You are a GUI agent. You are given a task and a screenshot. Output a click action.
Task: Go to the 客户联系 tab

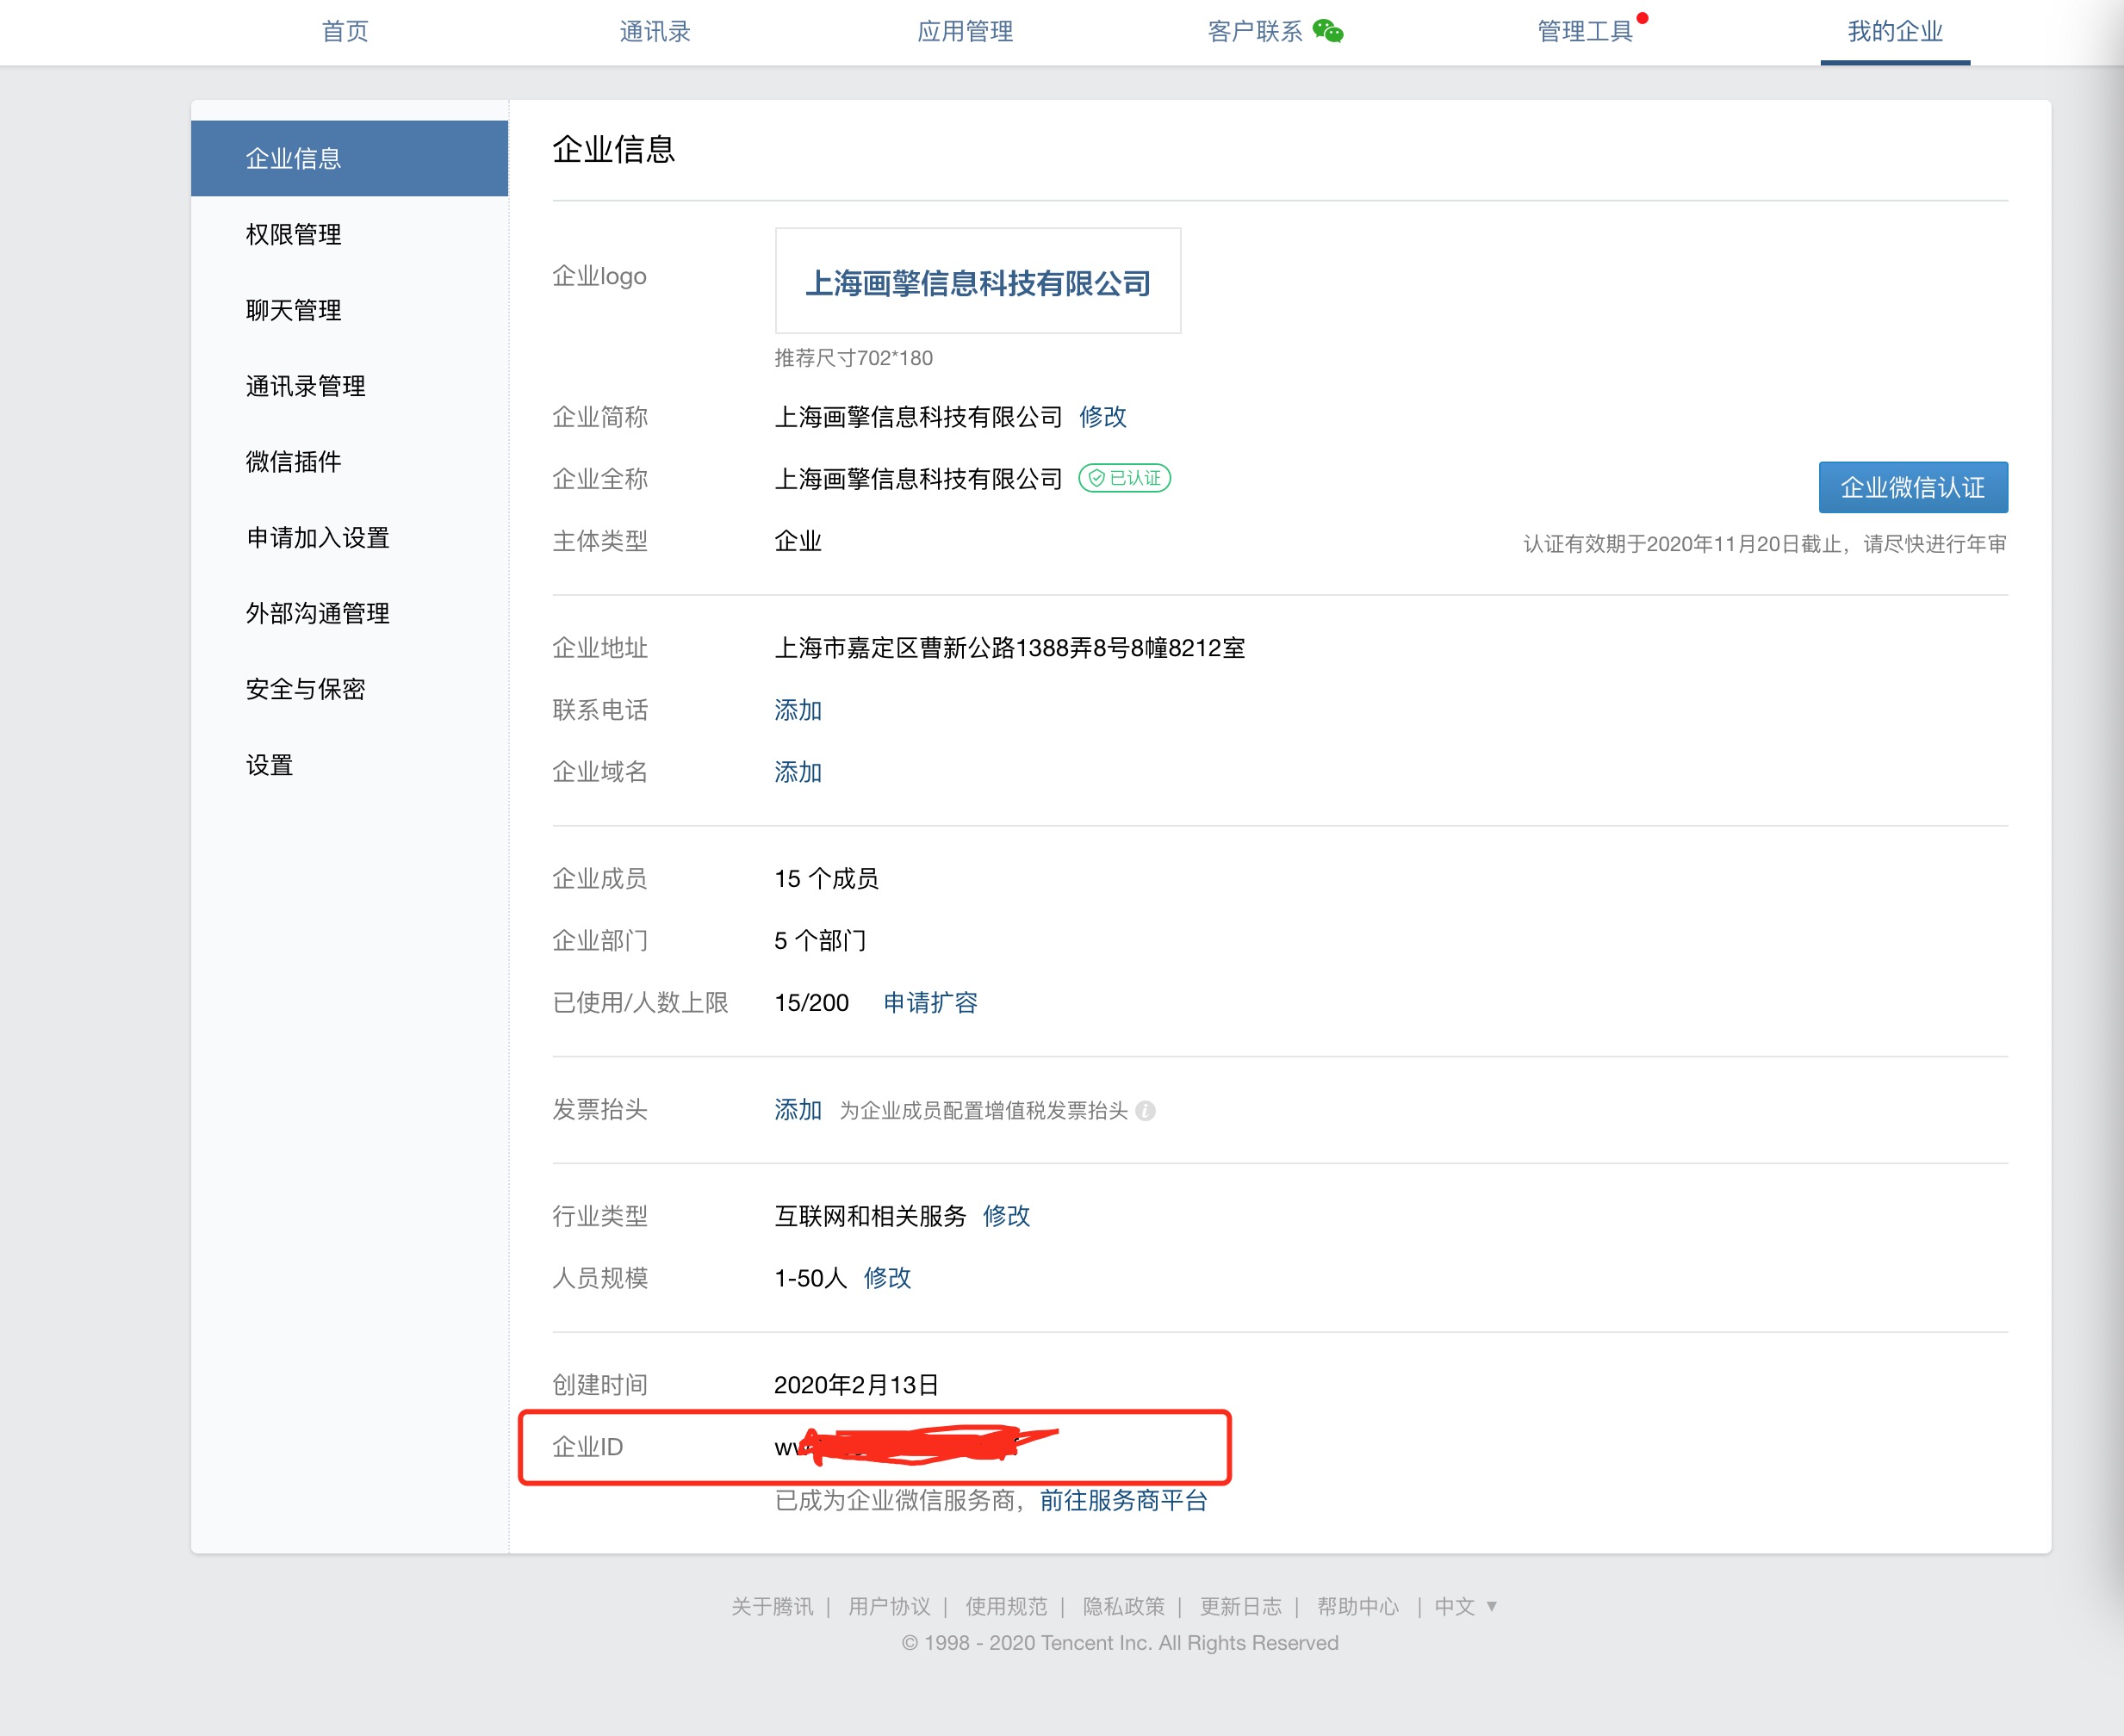coord(1254,31)
